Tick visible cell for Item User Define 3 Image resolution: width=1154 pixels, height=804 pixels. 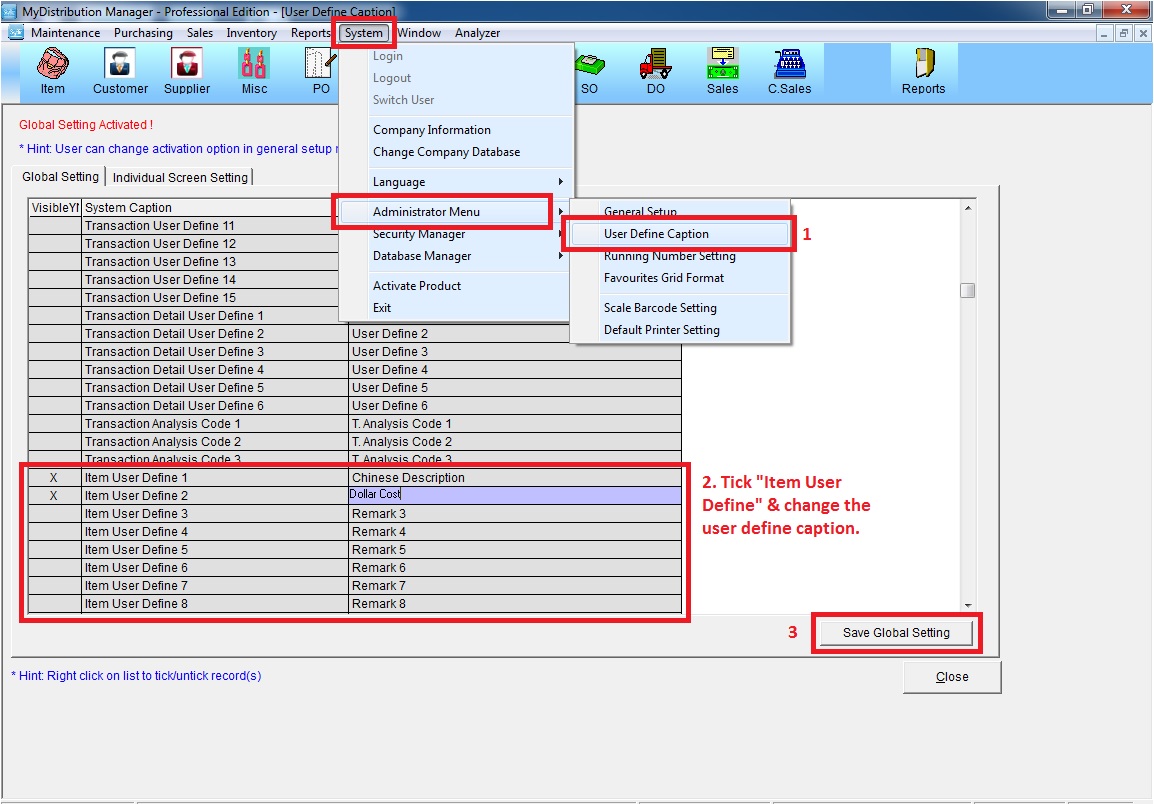tap(54, 514)
